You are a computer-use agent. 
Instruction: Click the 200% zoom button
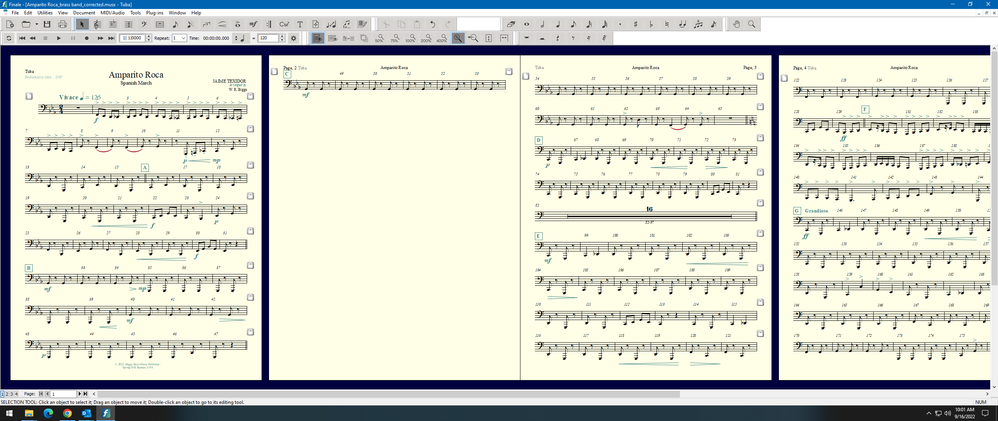426,38
